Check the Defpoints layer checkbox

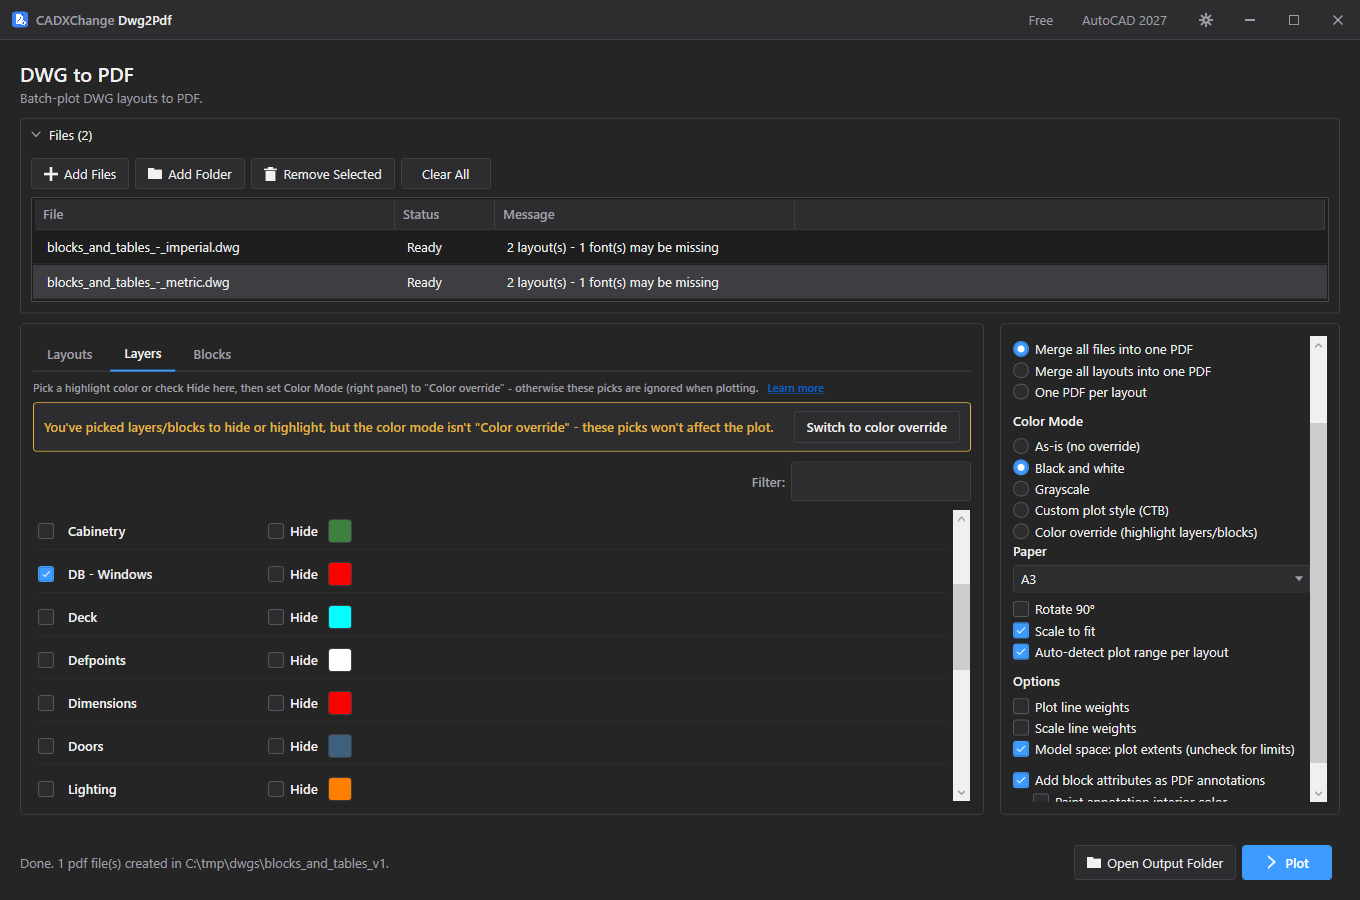point(46,660)
